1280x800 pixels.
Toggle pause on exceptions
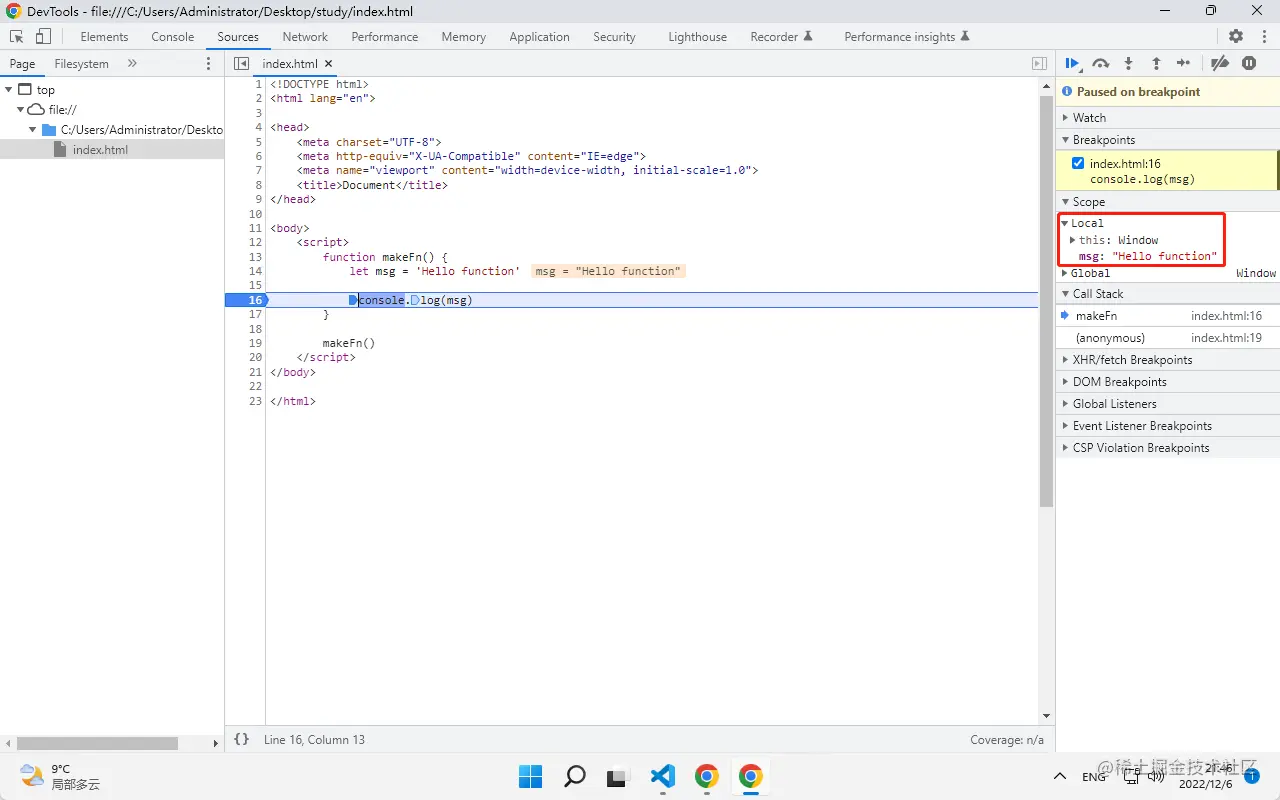[1249, 63]
